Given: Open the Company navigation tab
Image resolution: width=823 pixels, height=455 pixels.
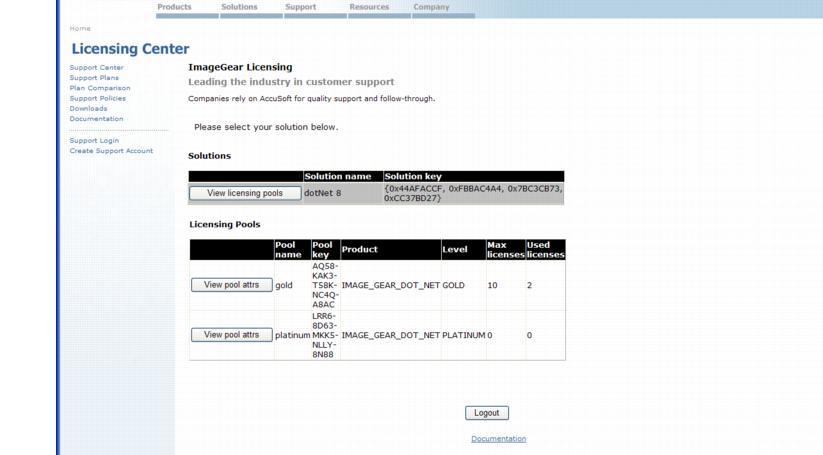Looking at the screenshot, I should click(431, 7).
